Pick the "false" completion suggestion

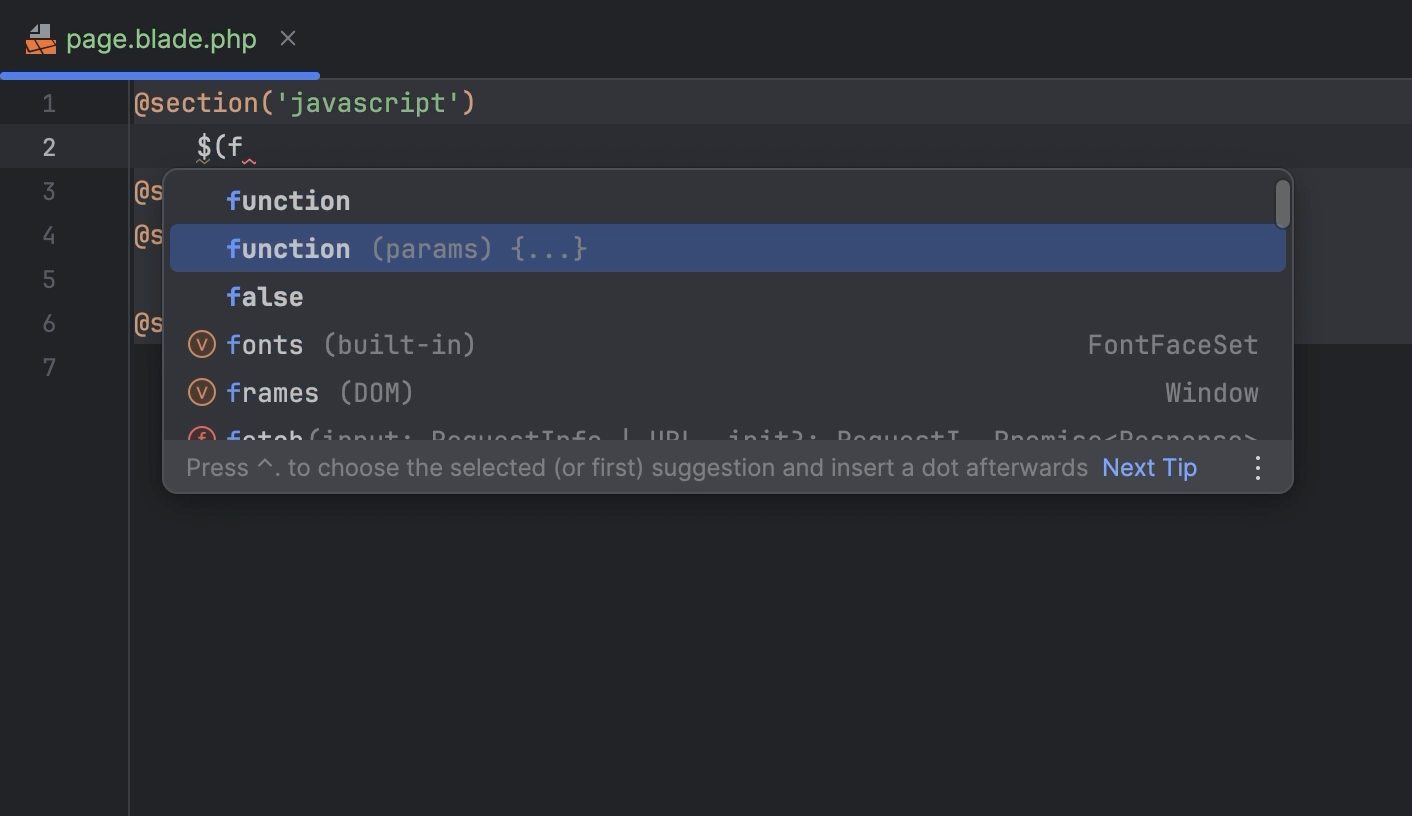pyautogui.click(x=265, y=297)
